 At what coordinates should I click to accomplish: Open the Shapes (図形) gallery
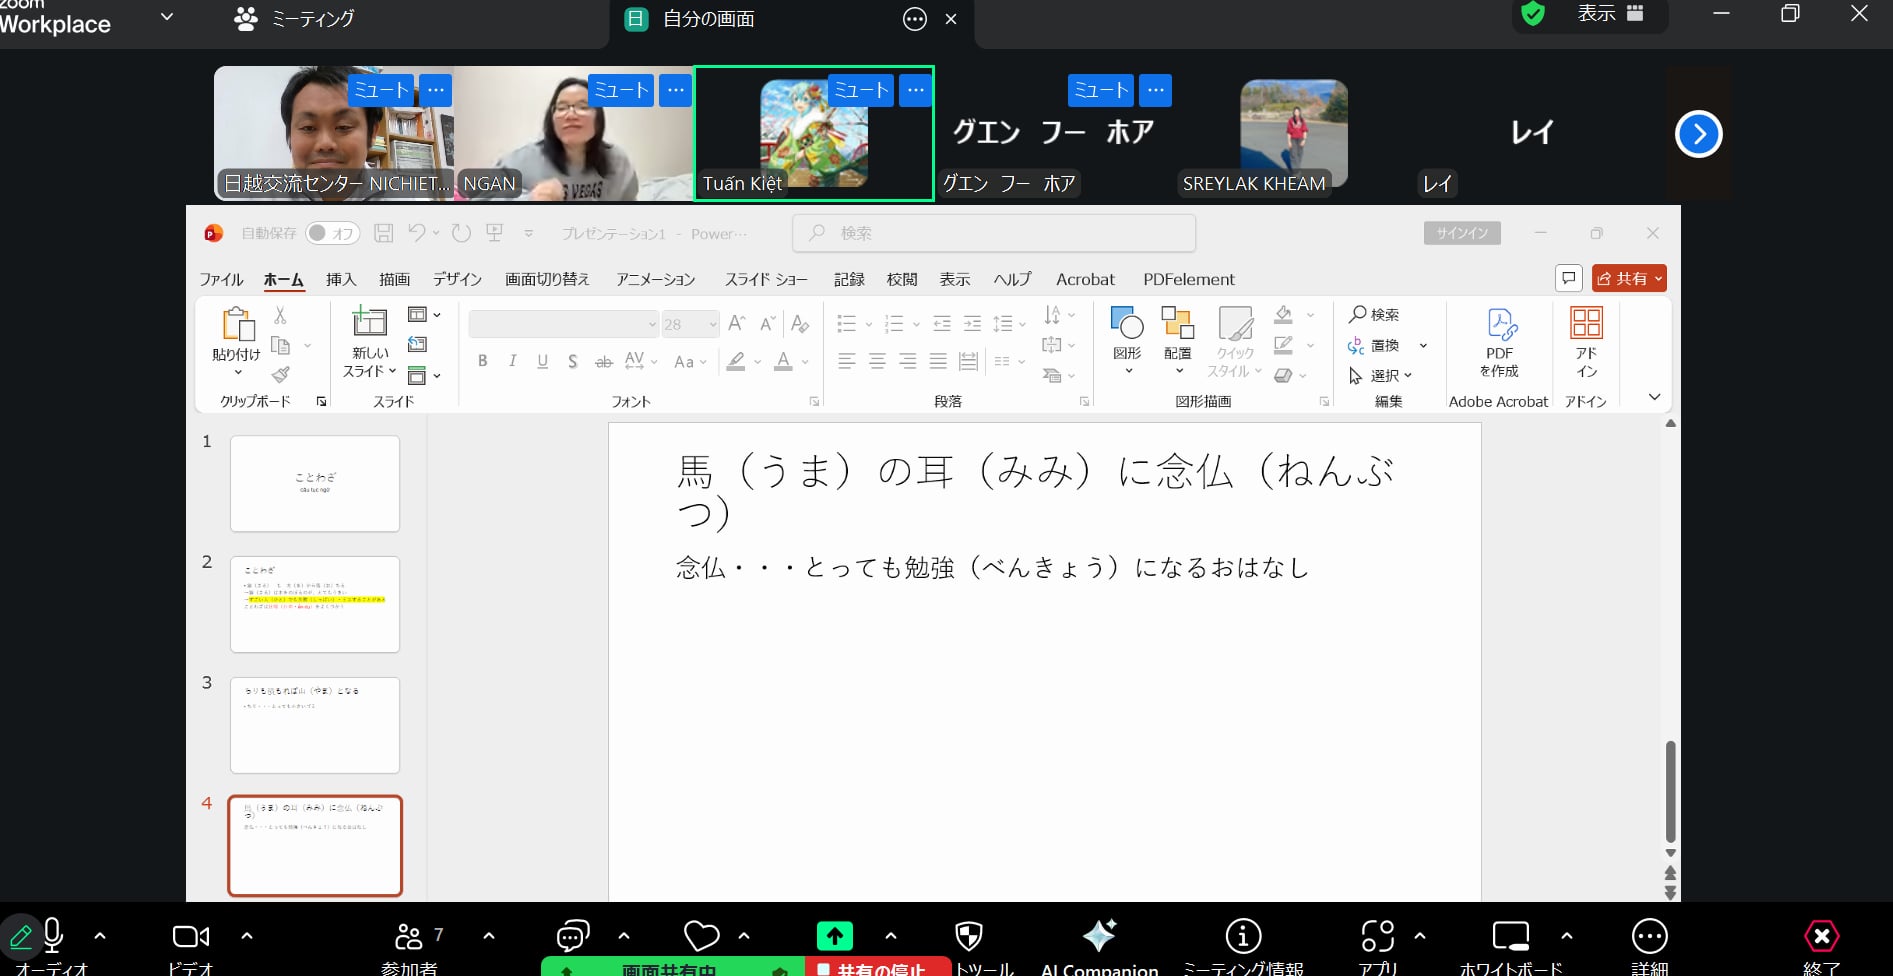(1127, 335)
